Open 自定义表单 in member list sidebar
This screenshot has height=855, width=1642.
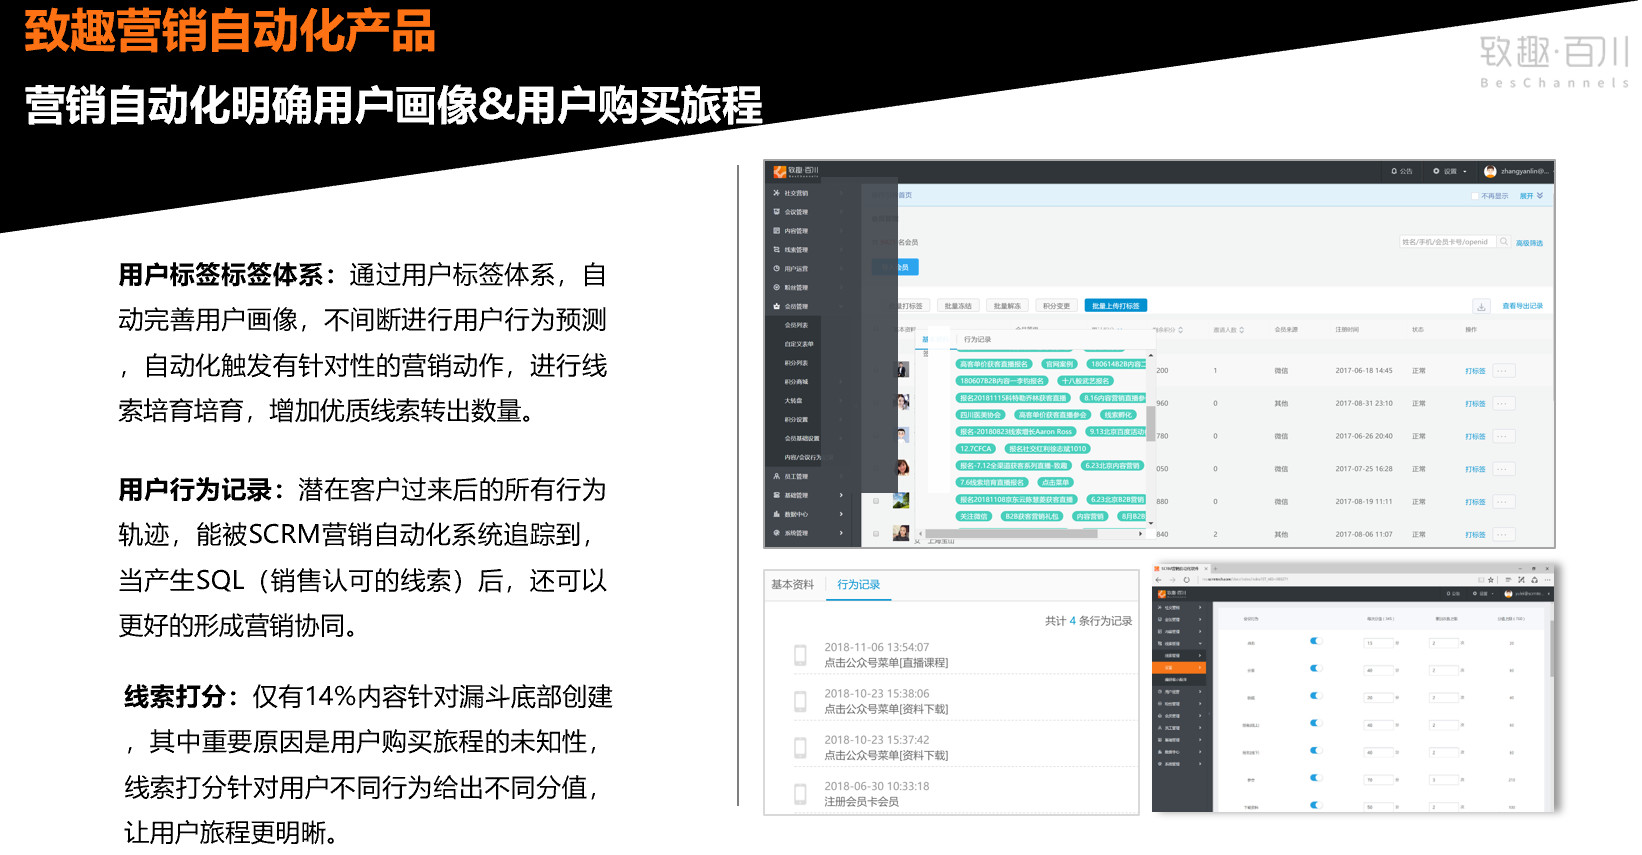click(x=799, y=344)
